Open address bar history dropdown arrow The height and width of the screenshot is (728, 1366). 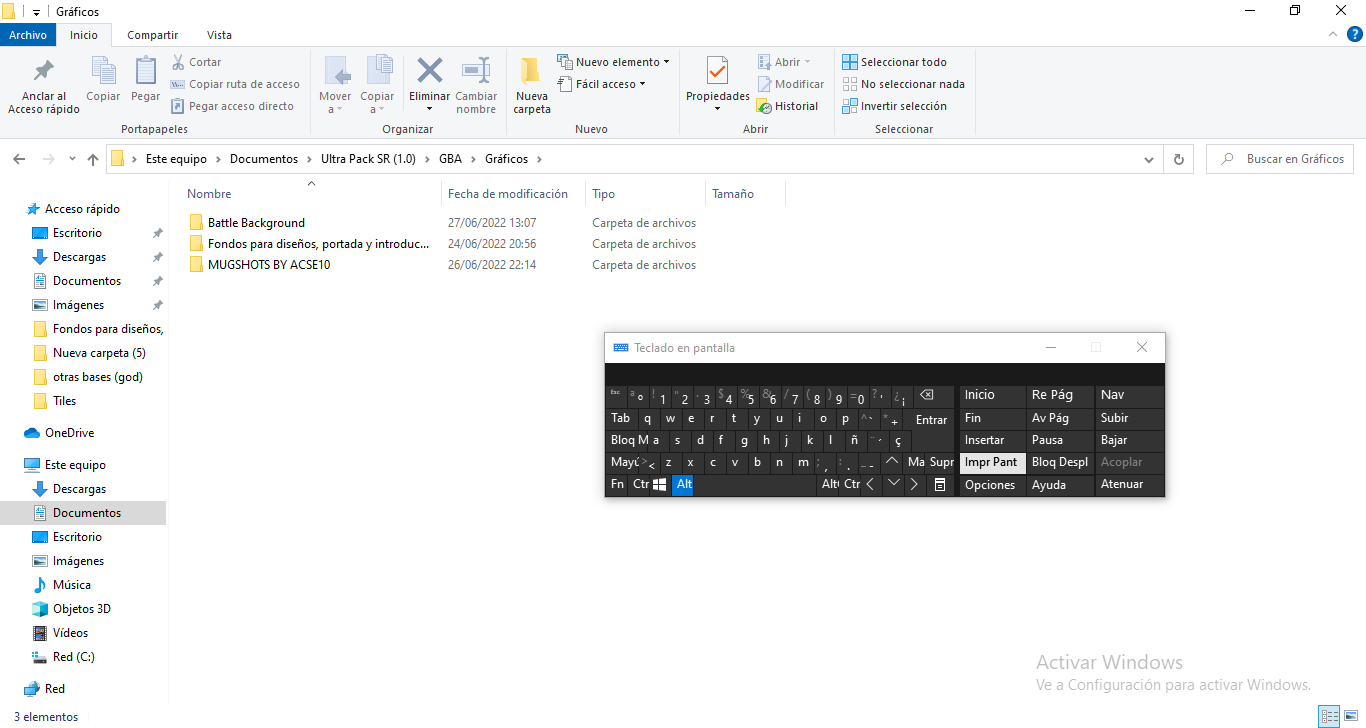(1148, 159)
